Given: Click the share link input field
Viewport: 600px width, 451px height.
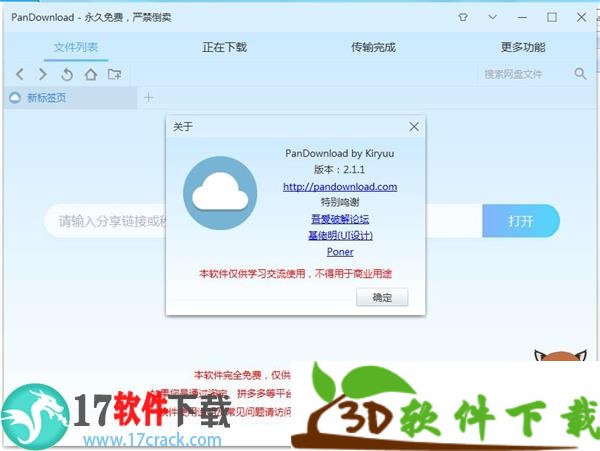Looking at the screenshot, I should [263, 221].
